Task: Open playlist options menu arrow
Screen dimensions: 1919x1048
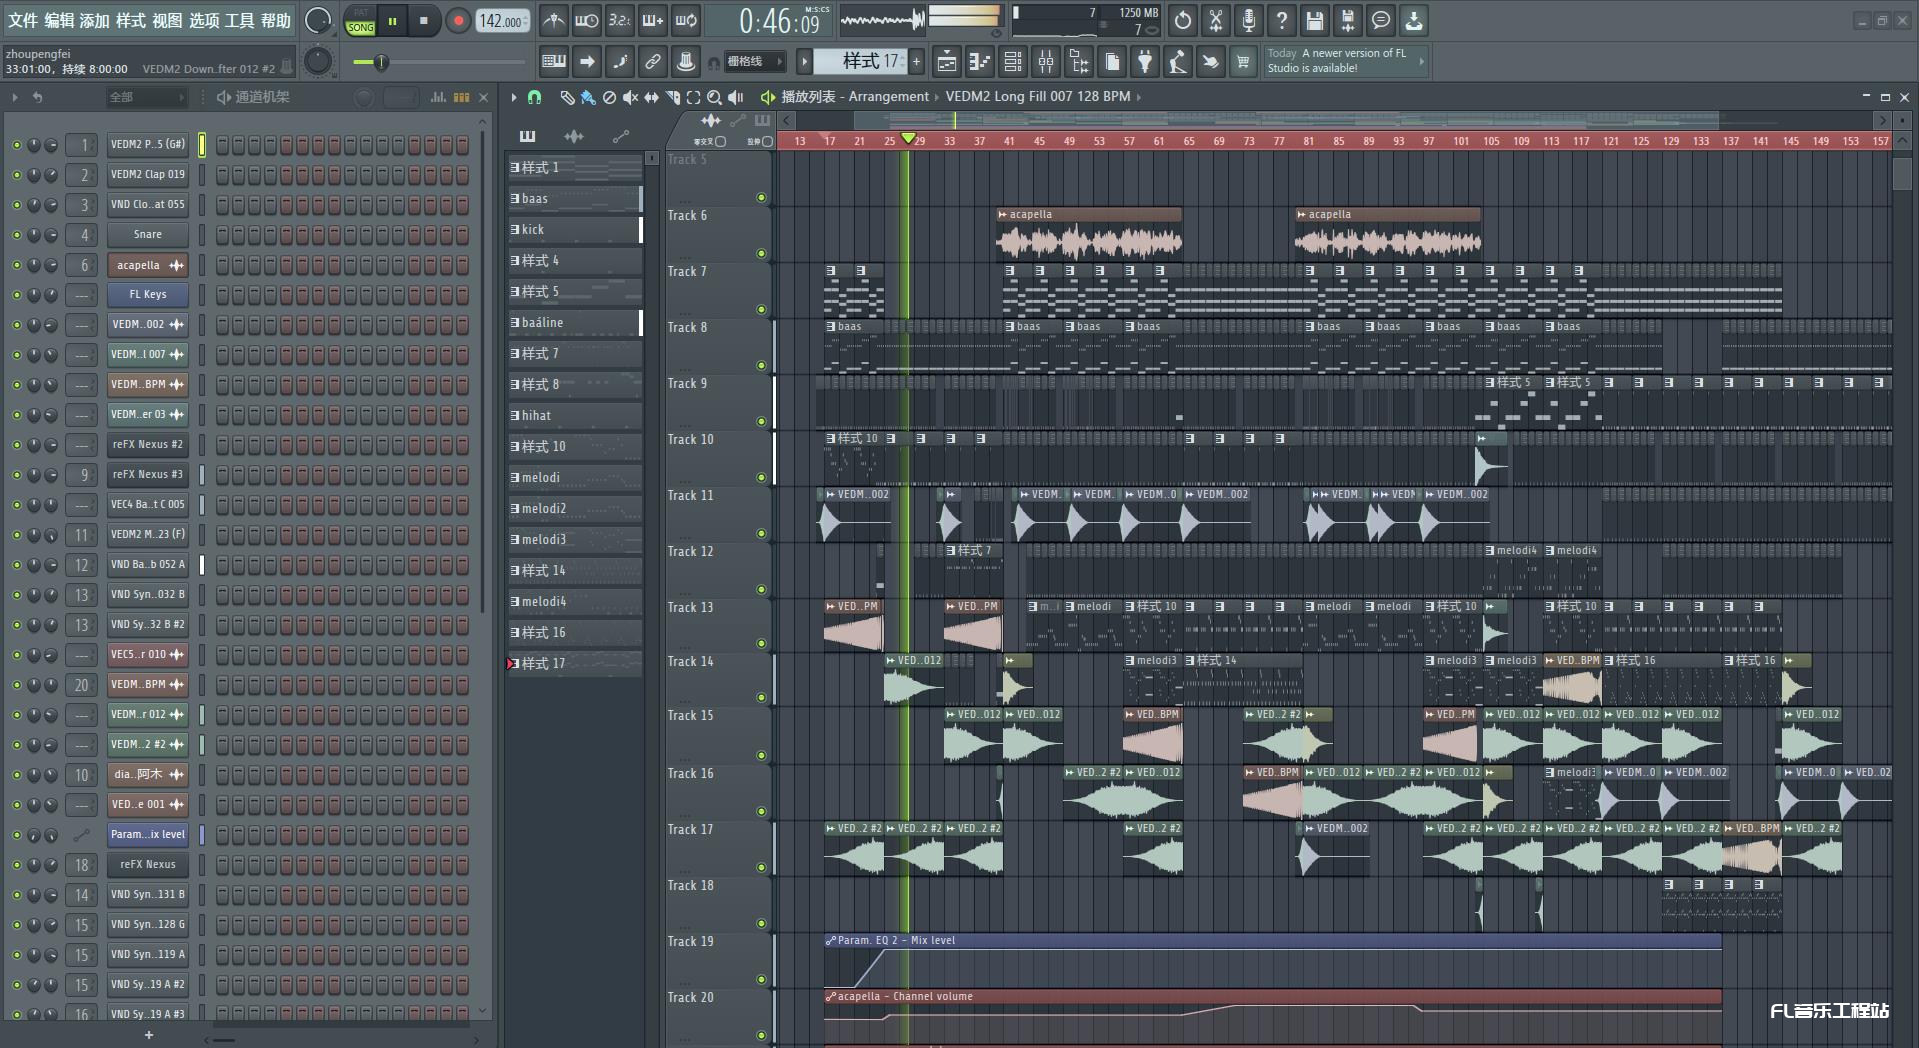Action: (x=514, y=97)
